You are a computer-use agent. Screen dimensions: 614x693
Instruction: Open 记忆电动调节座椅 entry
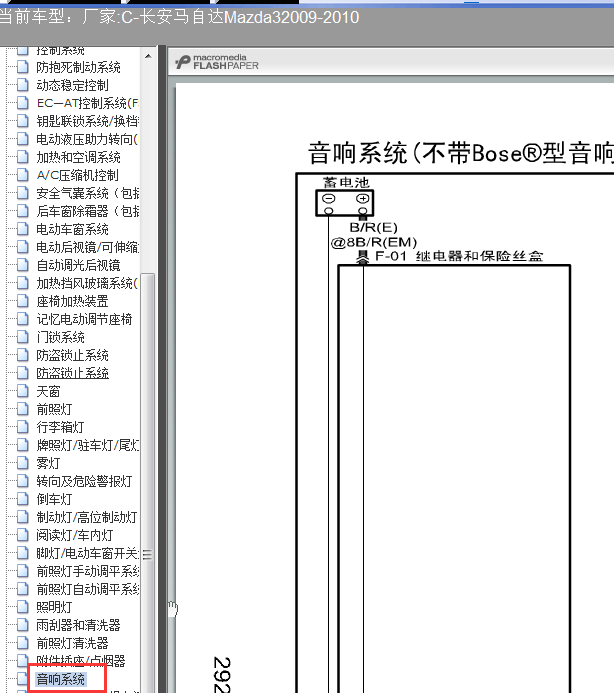84,319
